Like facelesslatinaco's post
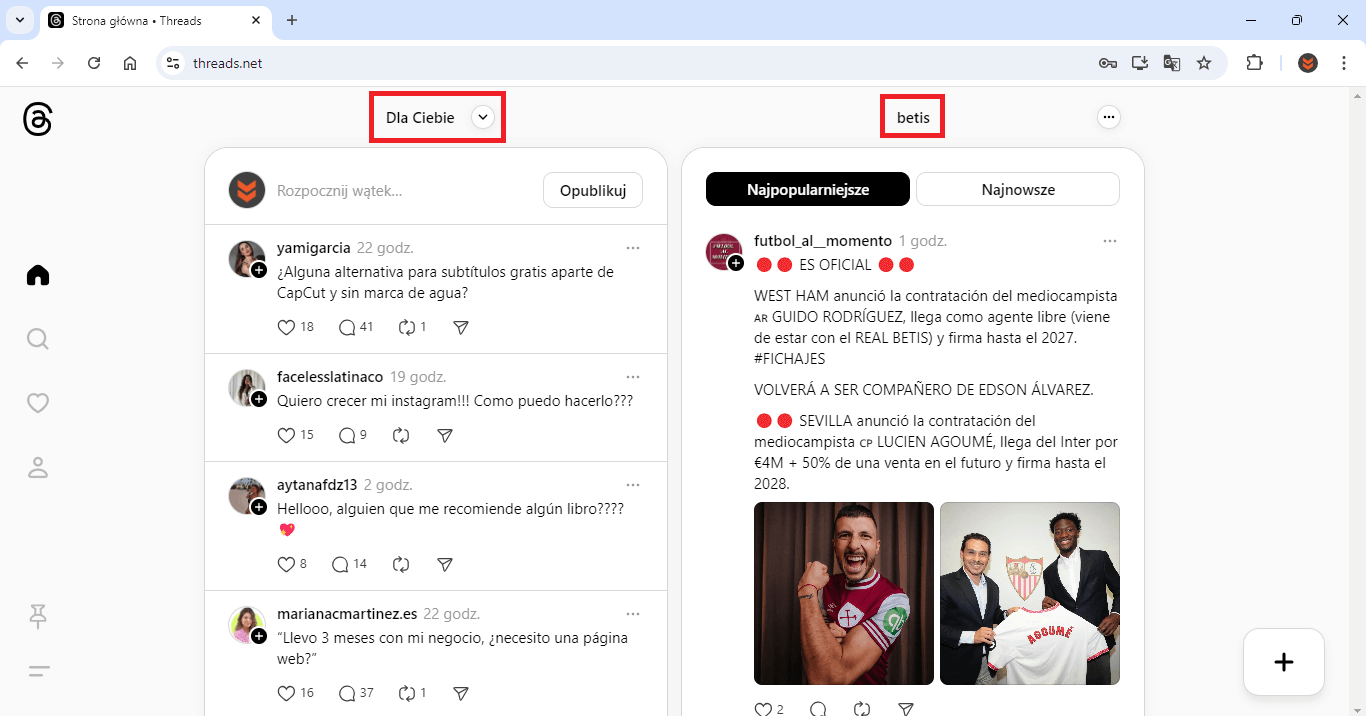Screen dimensions: 1366x716 (x=286, y=435)
